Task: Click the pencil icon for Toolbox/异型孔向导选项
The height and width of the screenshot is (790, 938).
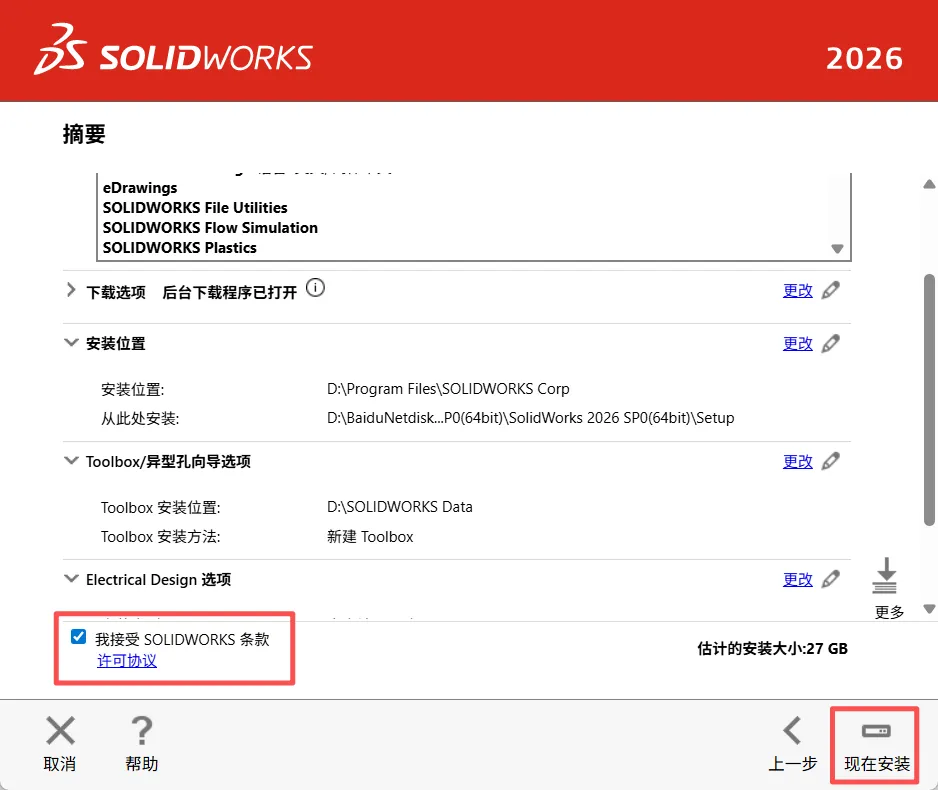Action: [x=830, y=462]
